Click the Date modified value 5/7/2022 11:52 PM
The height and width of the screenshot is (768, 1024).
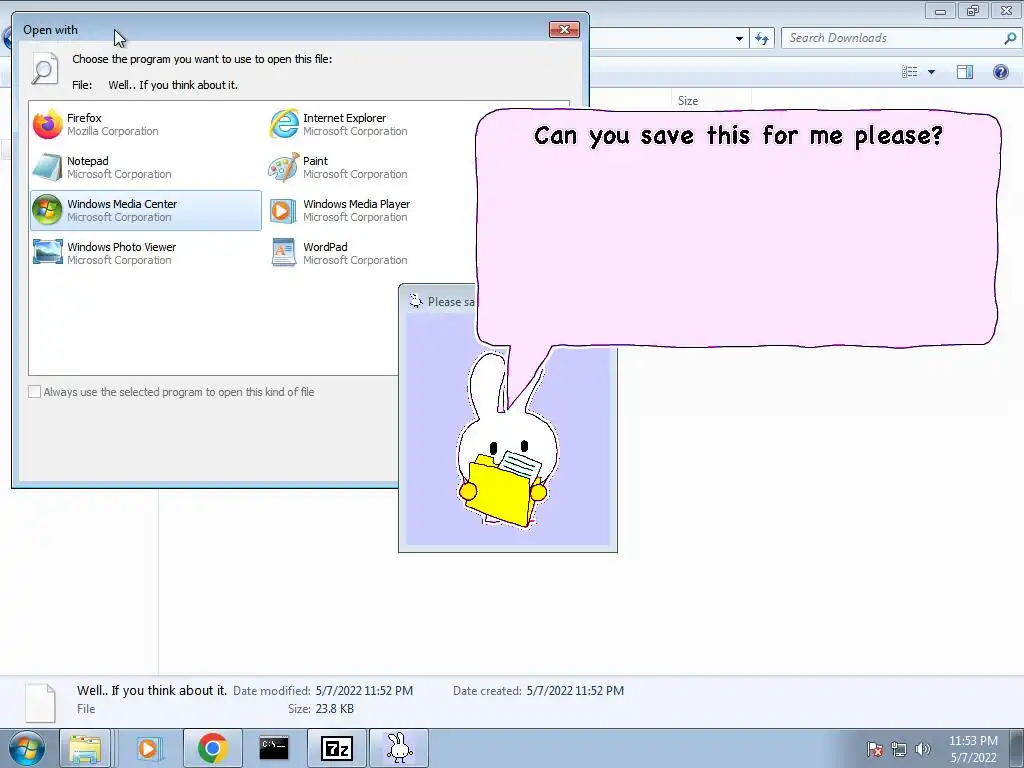pos(364,690)
